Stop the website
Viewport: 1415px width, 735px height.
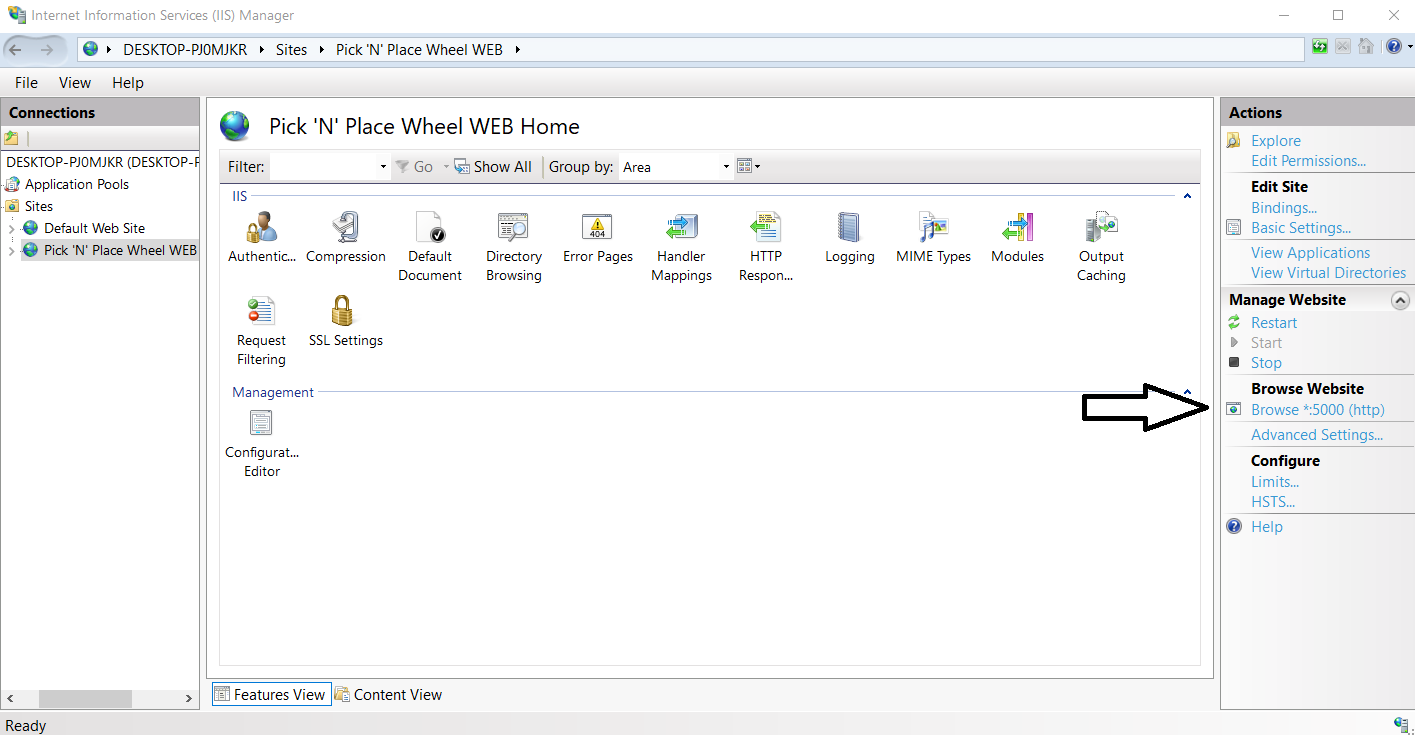coord(1266,363)
